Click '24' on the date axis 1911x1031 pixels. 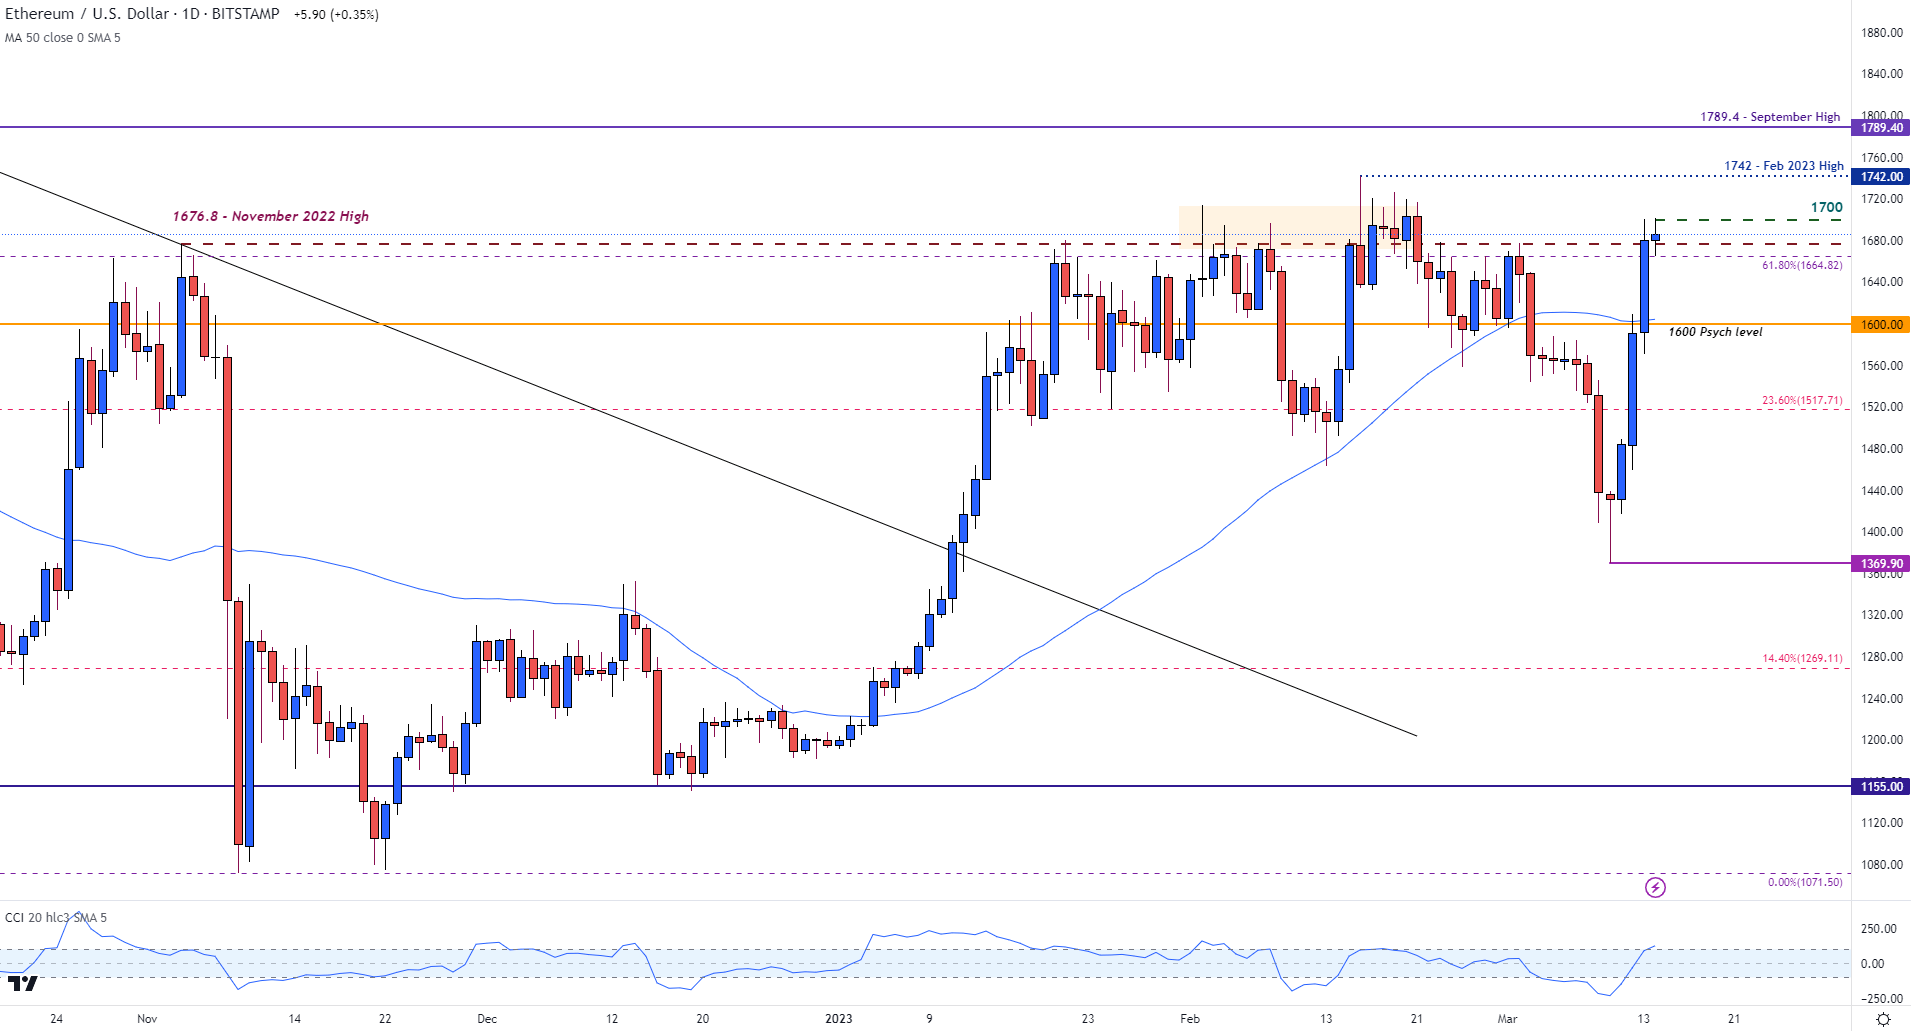coord(56,1019)
